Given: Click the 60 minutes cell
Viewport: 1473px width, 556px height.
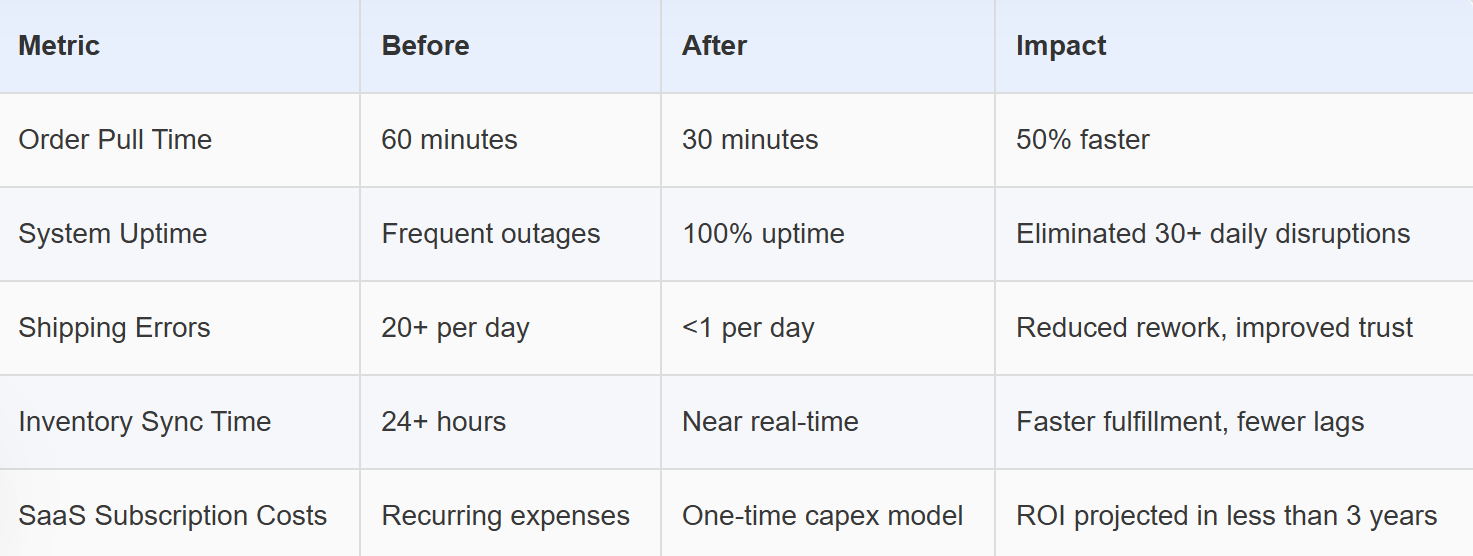Looking at the screenshot, I should click(x=449, y=140).
